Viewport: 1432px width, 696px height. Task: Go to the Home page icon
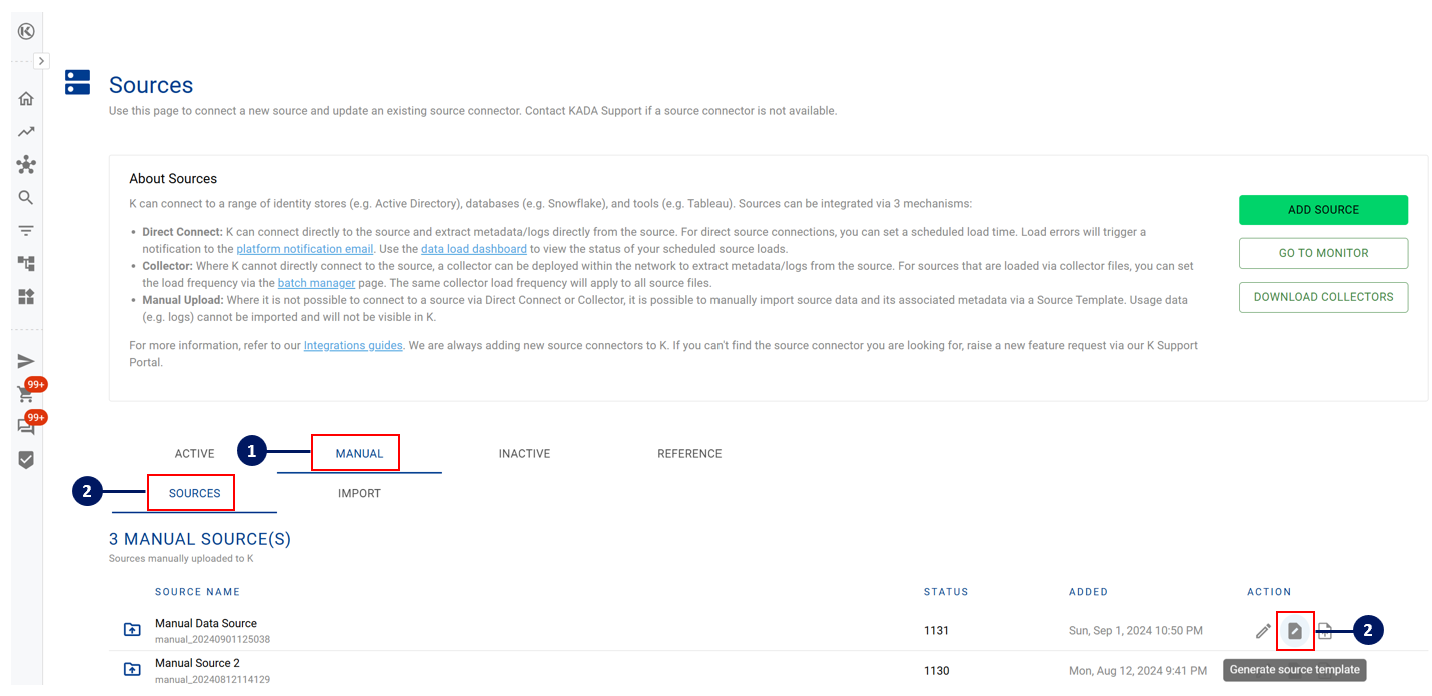click(26, 98)
